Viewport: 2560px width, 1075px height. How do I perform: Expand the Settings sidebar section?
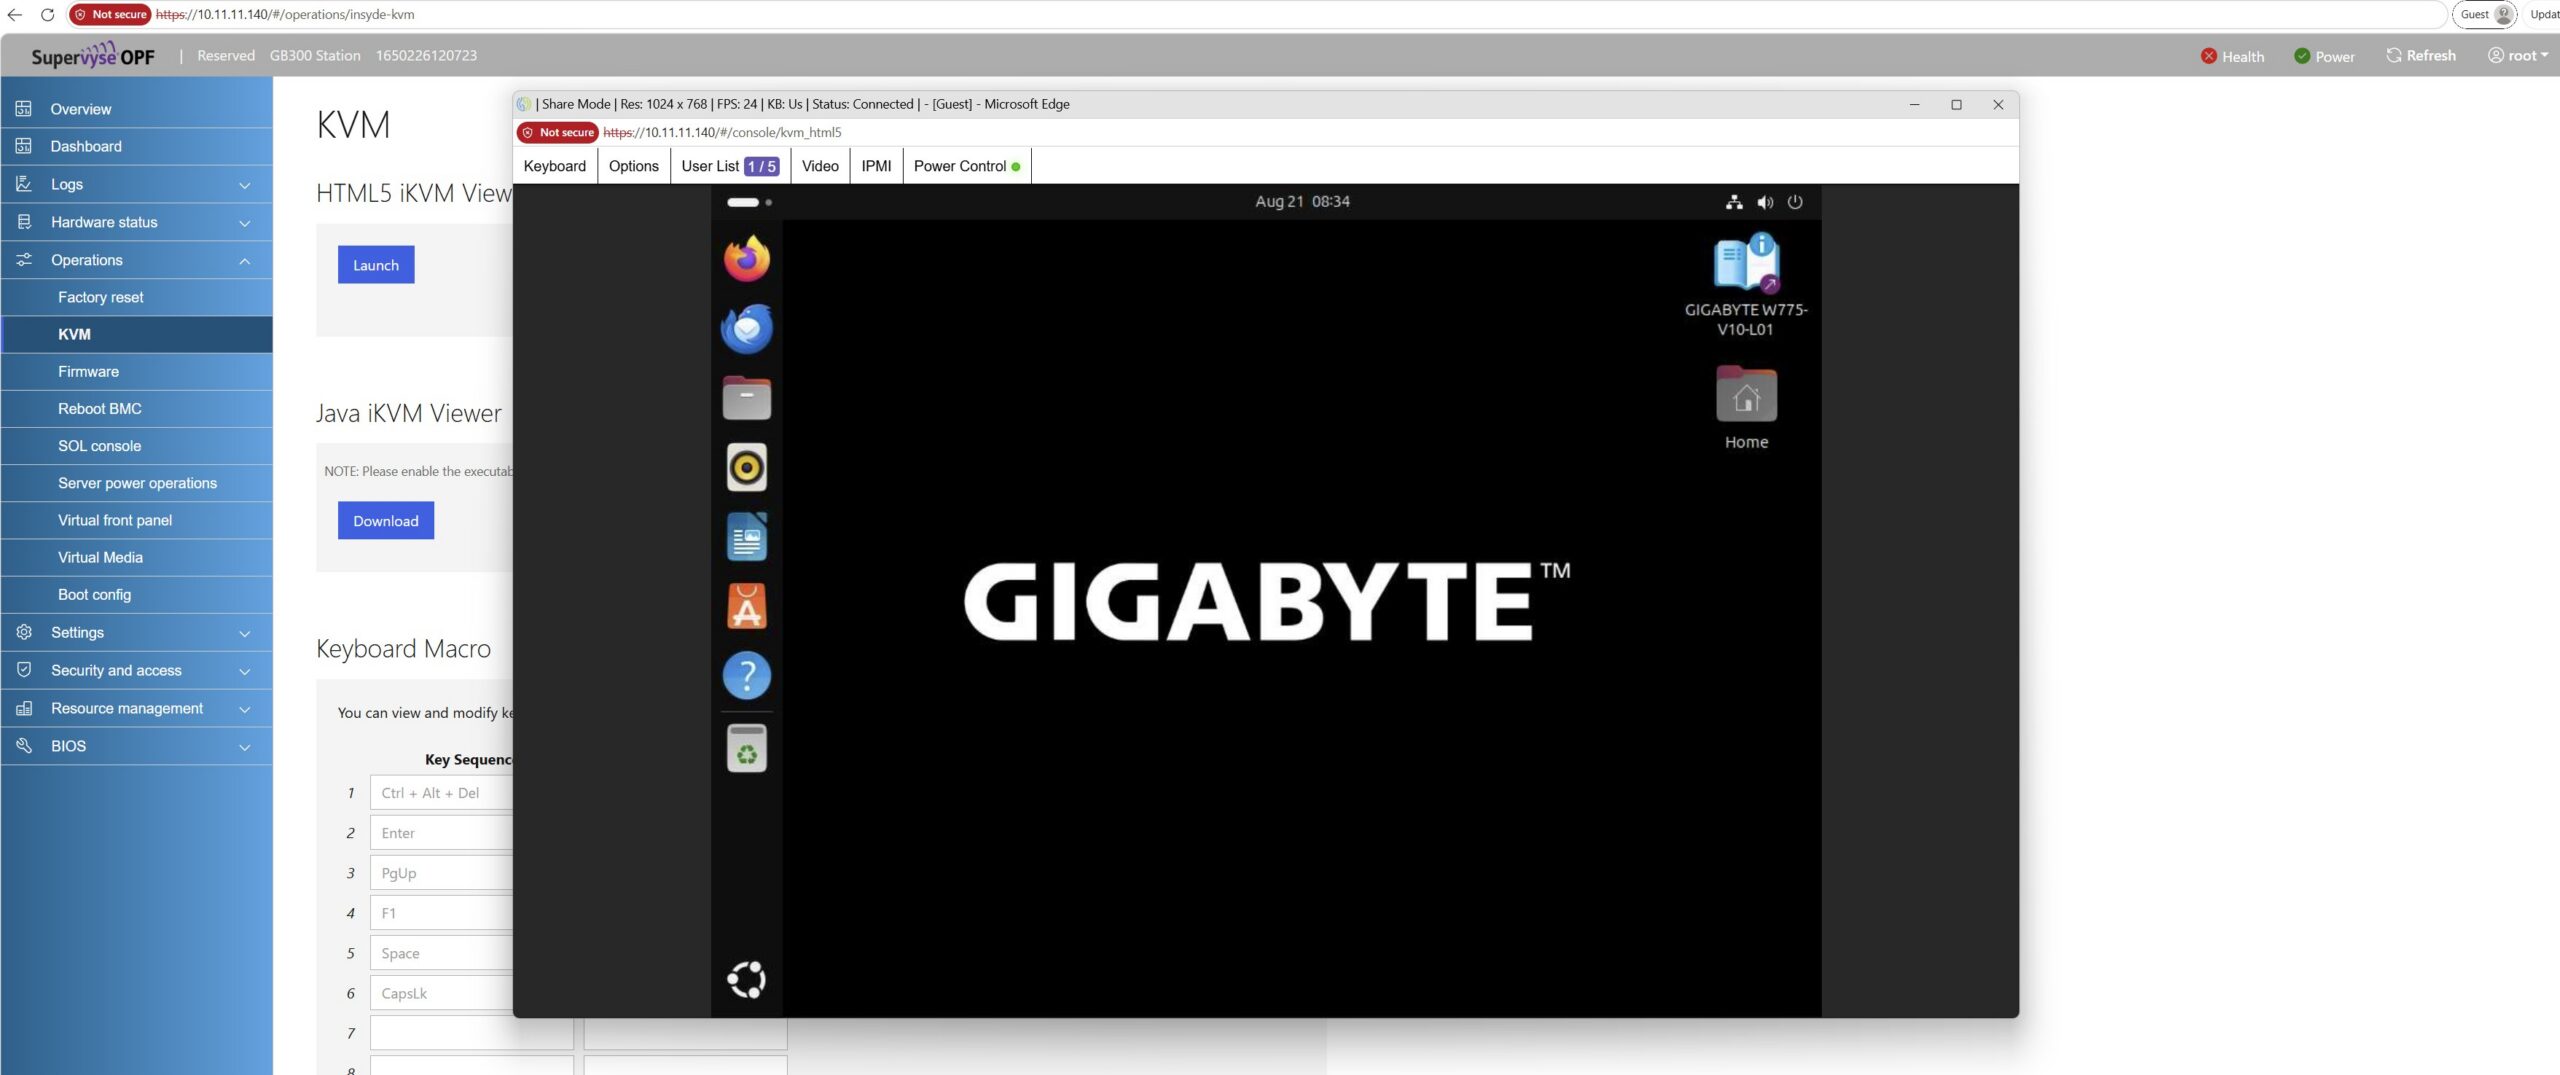[x=136, y=633]
